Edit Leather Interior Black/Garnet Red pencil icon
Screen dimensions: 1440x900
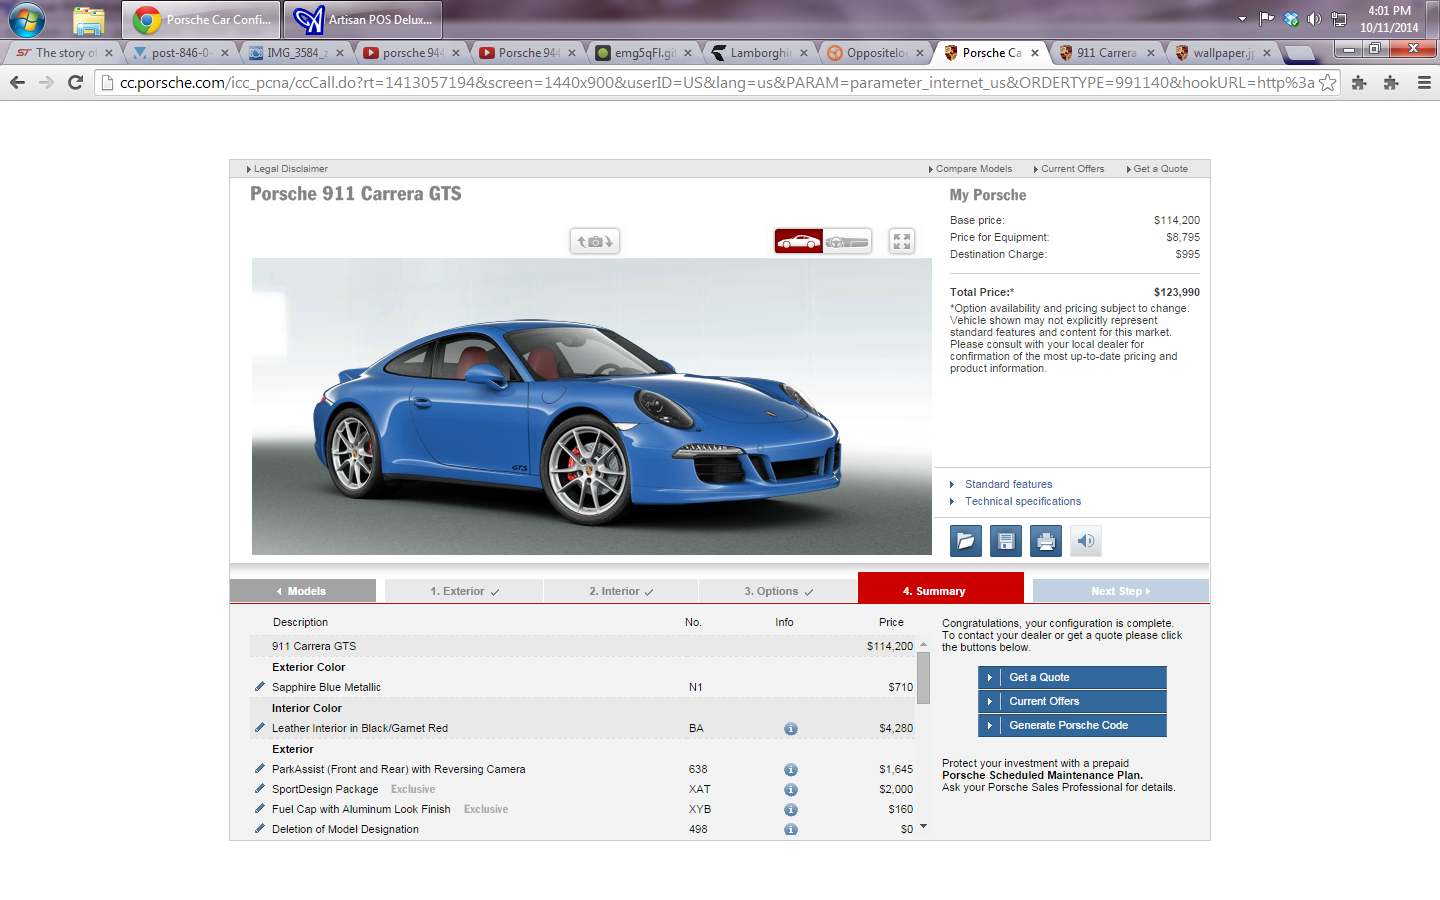point(260,727)
